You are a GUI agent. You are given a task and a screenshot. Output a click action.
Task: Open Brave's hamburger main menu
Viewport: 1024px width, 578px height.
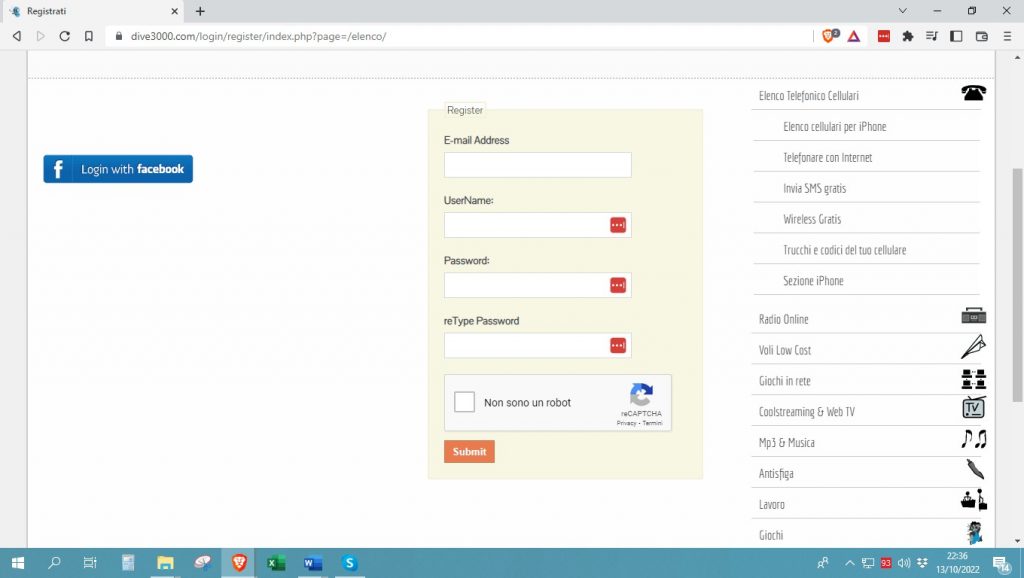[x=1006, y=36]
